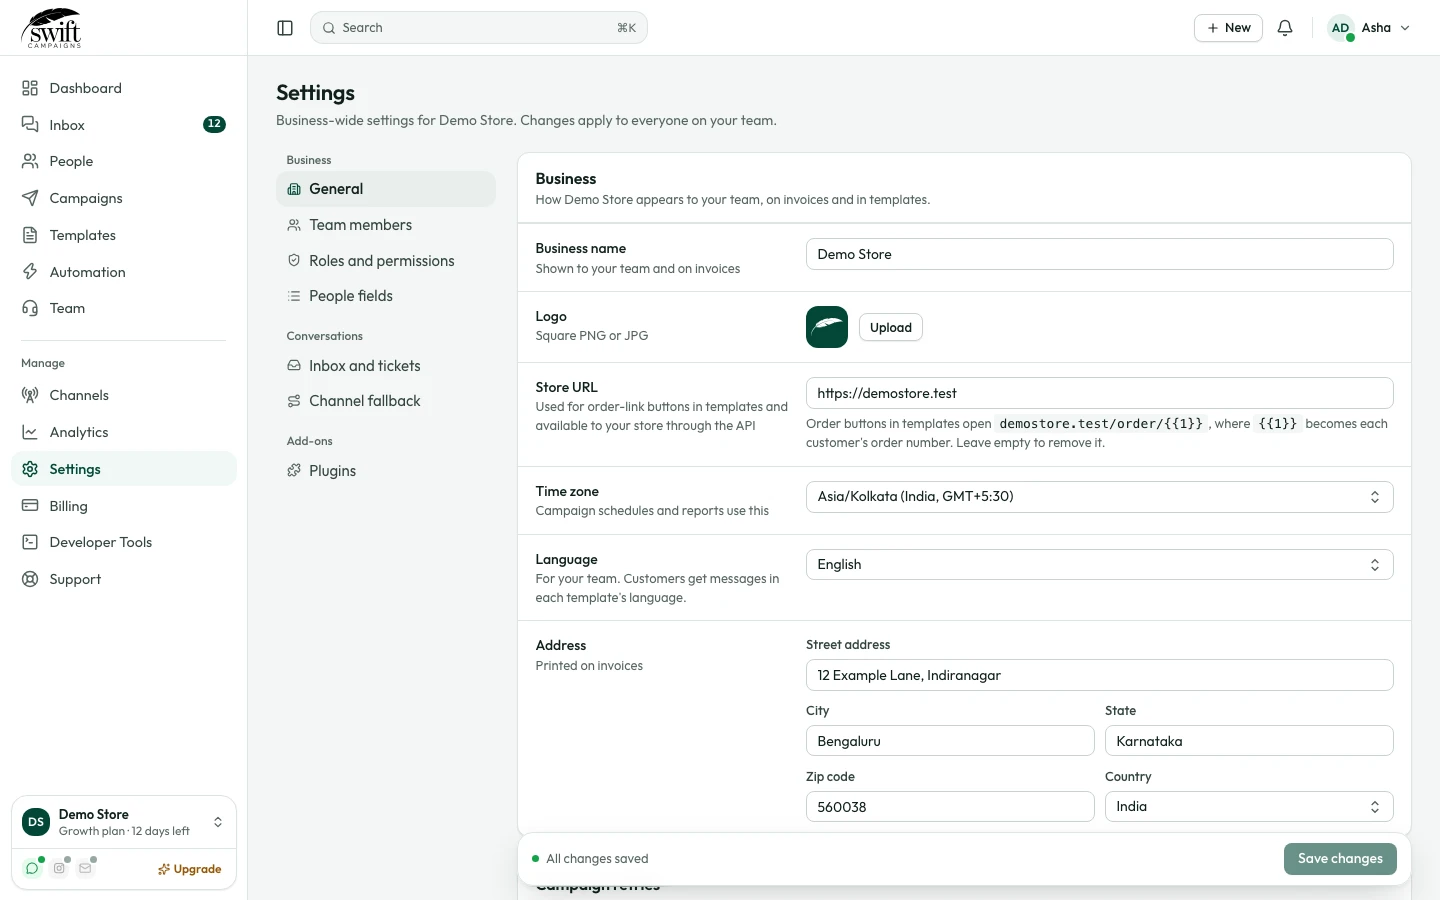Viewport: 1440px width, 900px height.
Task: Select the Campaigns paper plane icon
Action: click(30, 198)
